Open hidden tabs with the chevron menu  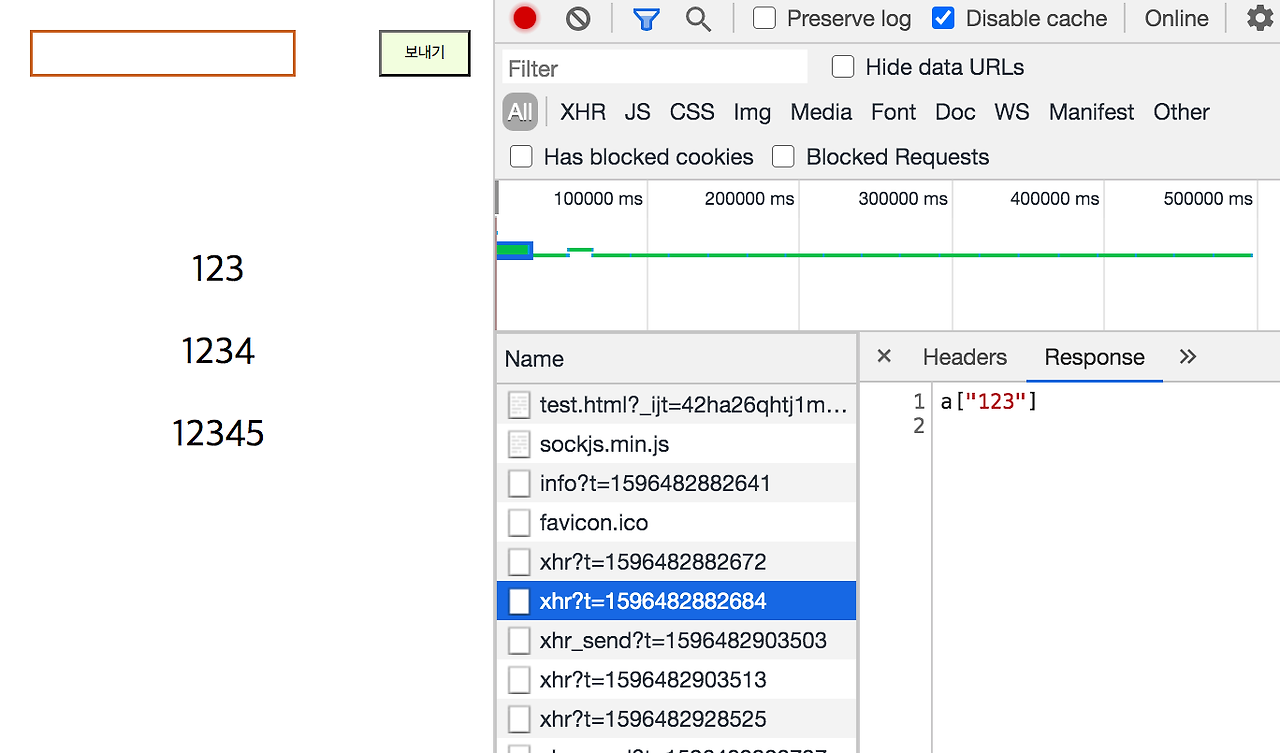point(1188,356)
